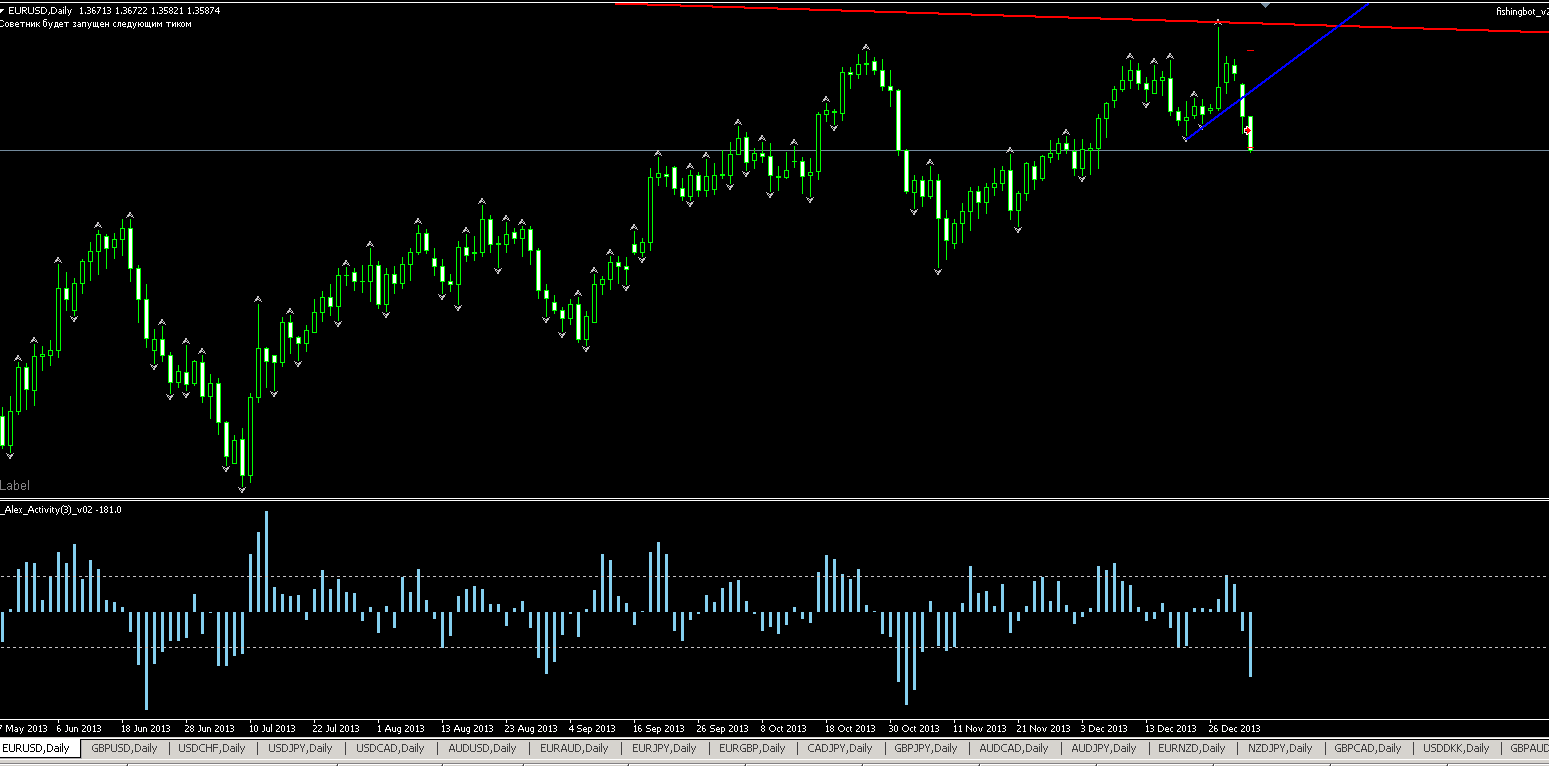Screen dimensions: 1549x766
Task: Open the AUDCAD,Daily chart tab
Action: (x=1014, y=748)
